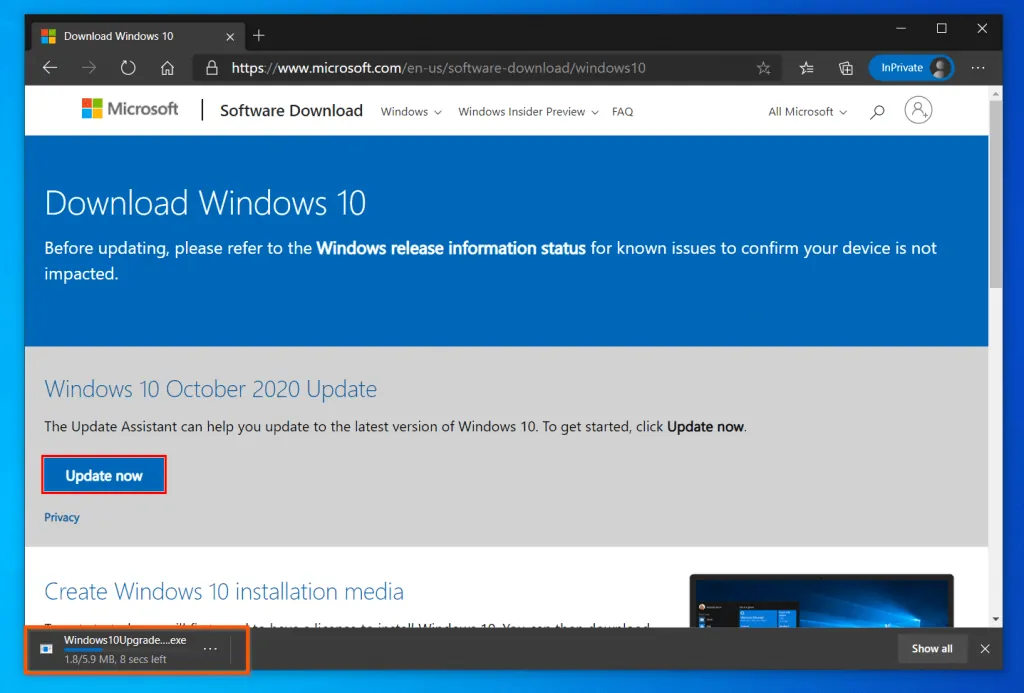The height and width of the screenshot is (693, 1024).
Task: View site info via the lock icon
Action: pyautogui.click(x=212, y=67)
